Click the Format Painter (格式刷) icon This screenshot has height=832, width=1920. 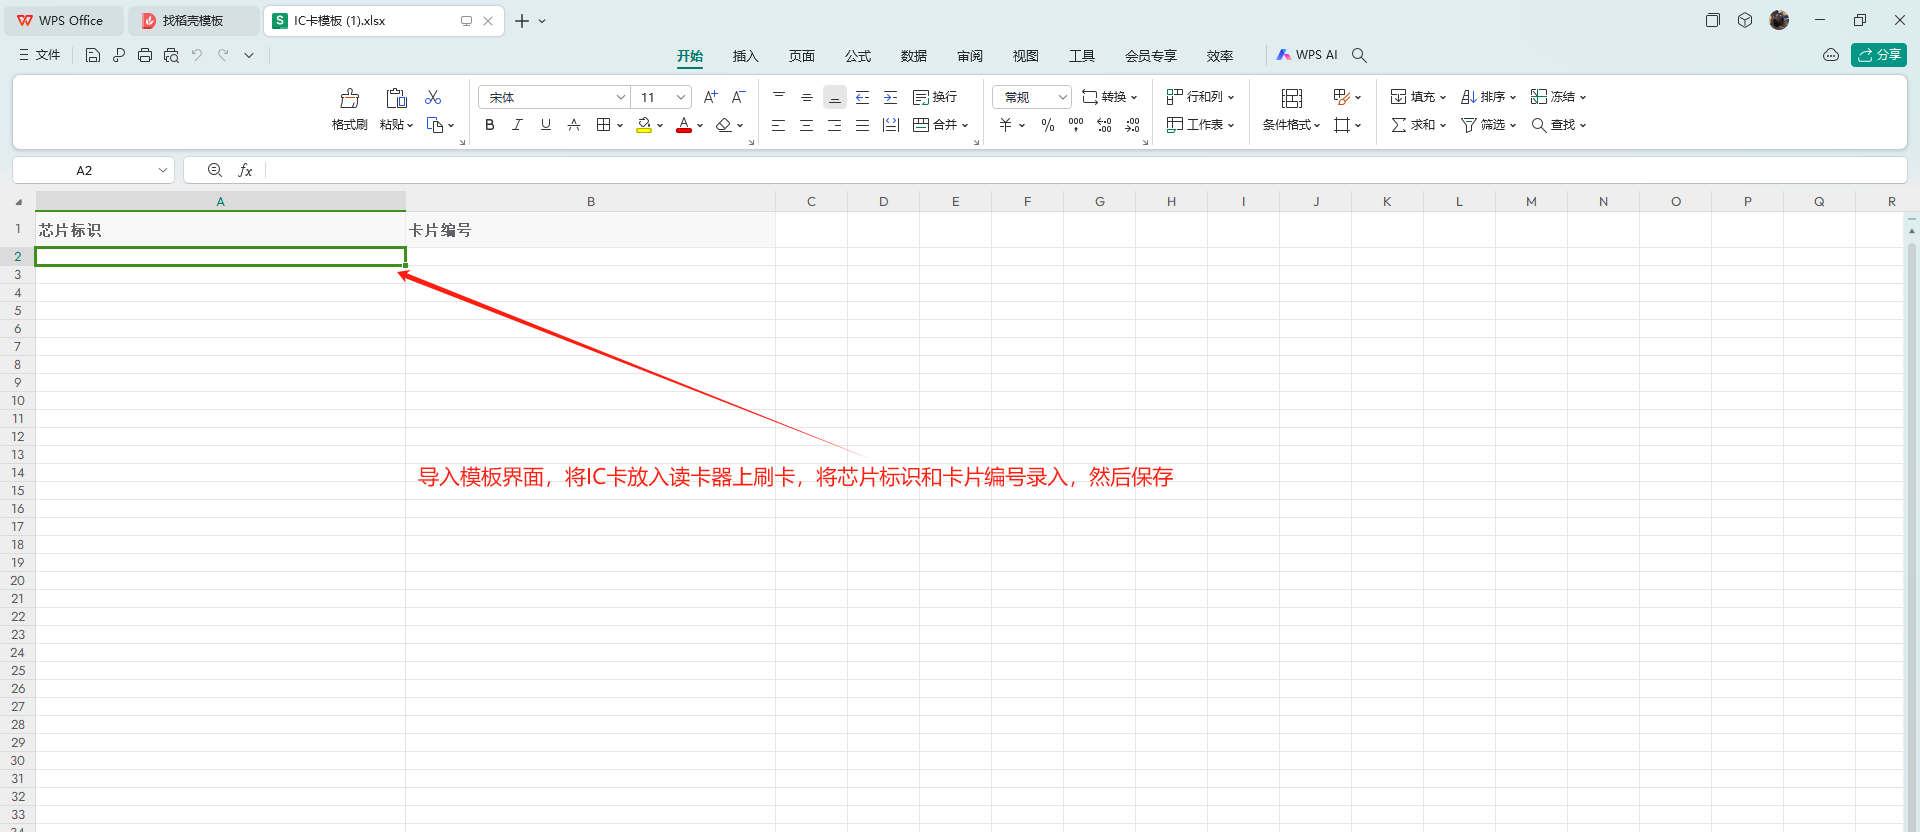349,98
